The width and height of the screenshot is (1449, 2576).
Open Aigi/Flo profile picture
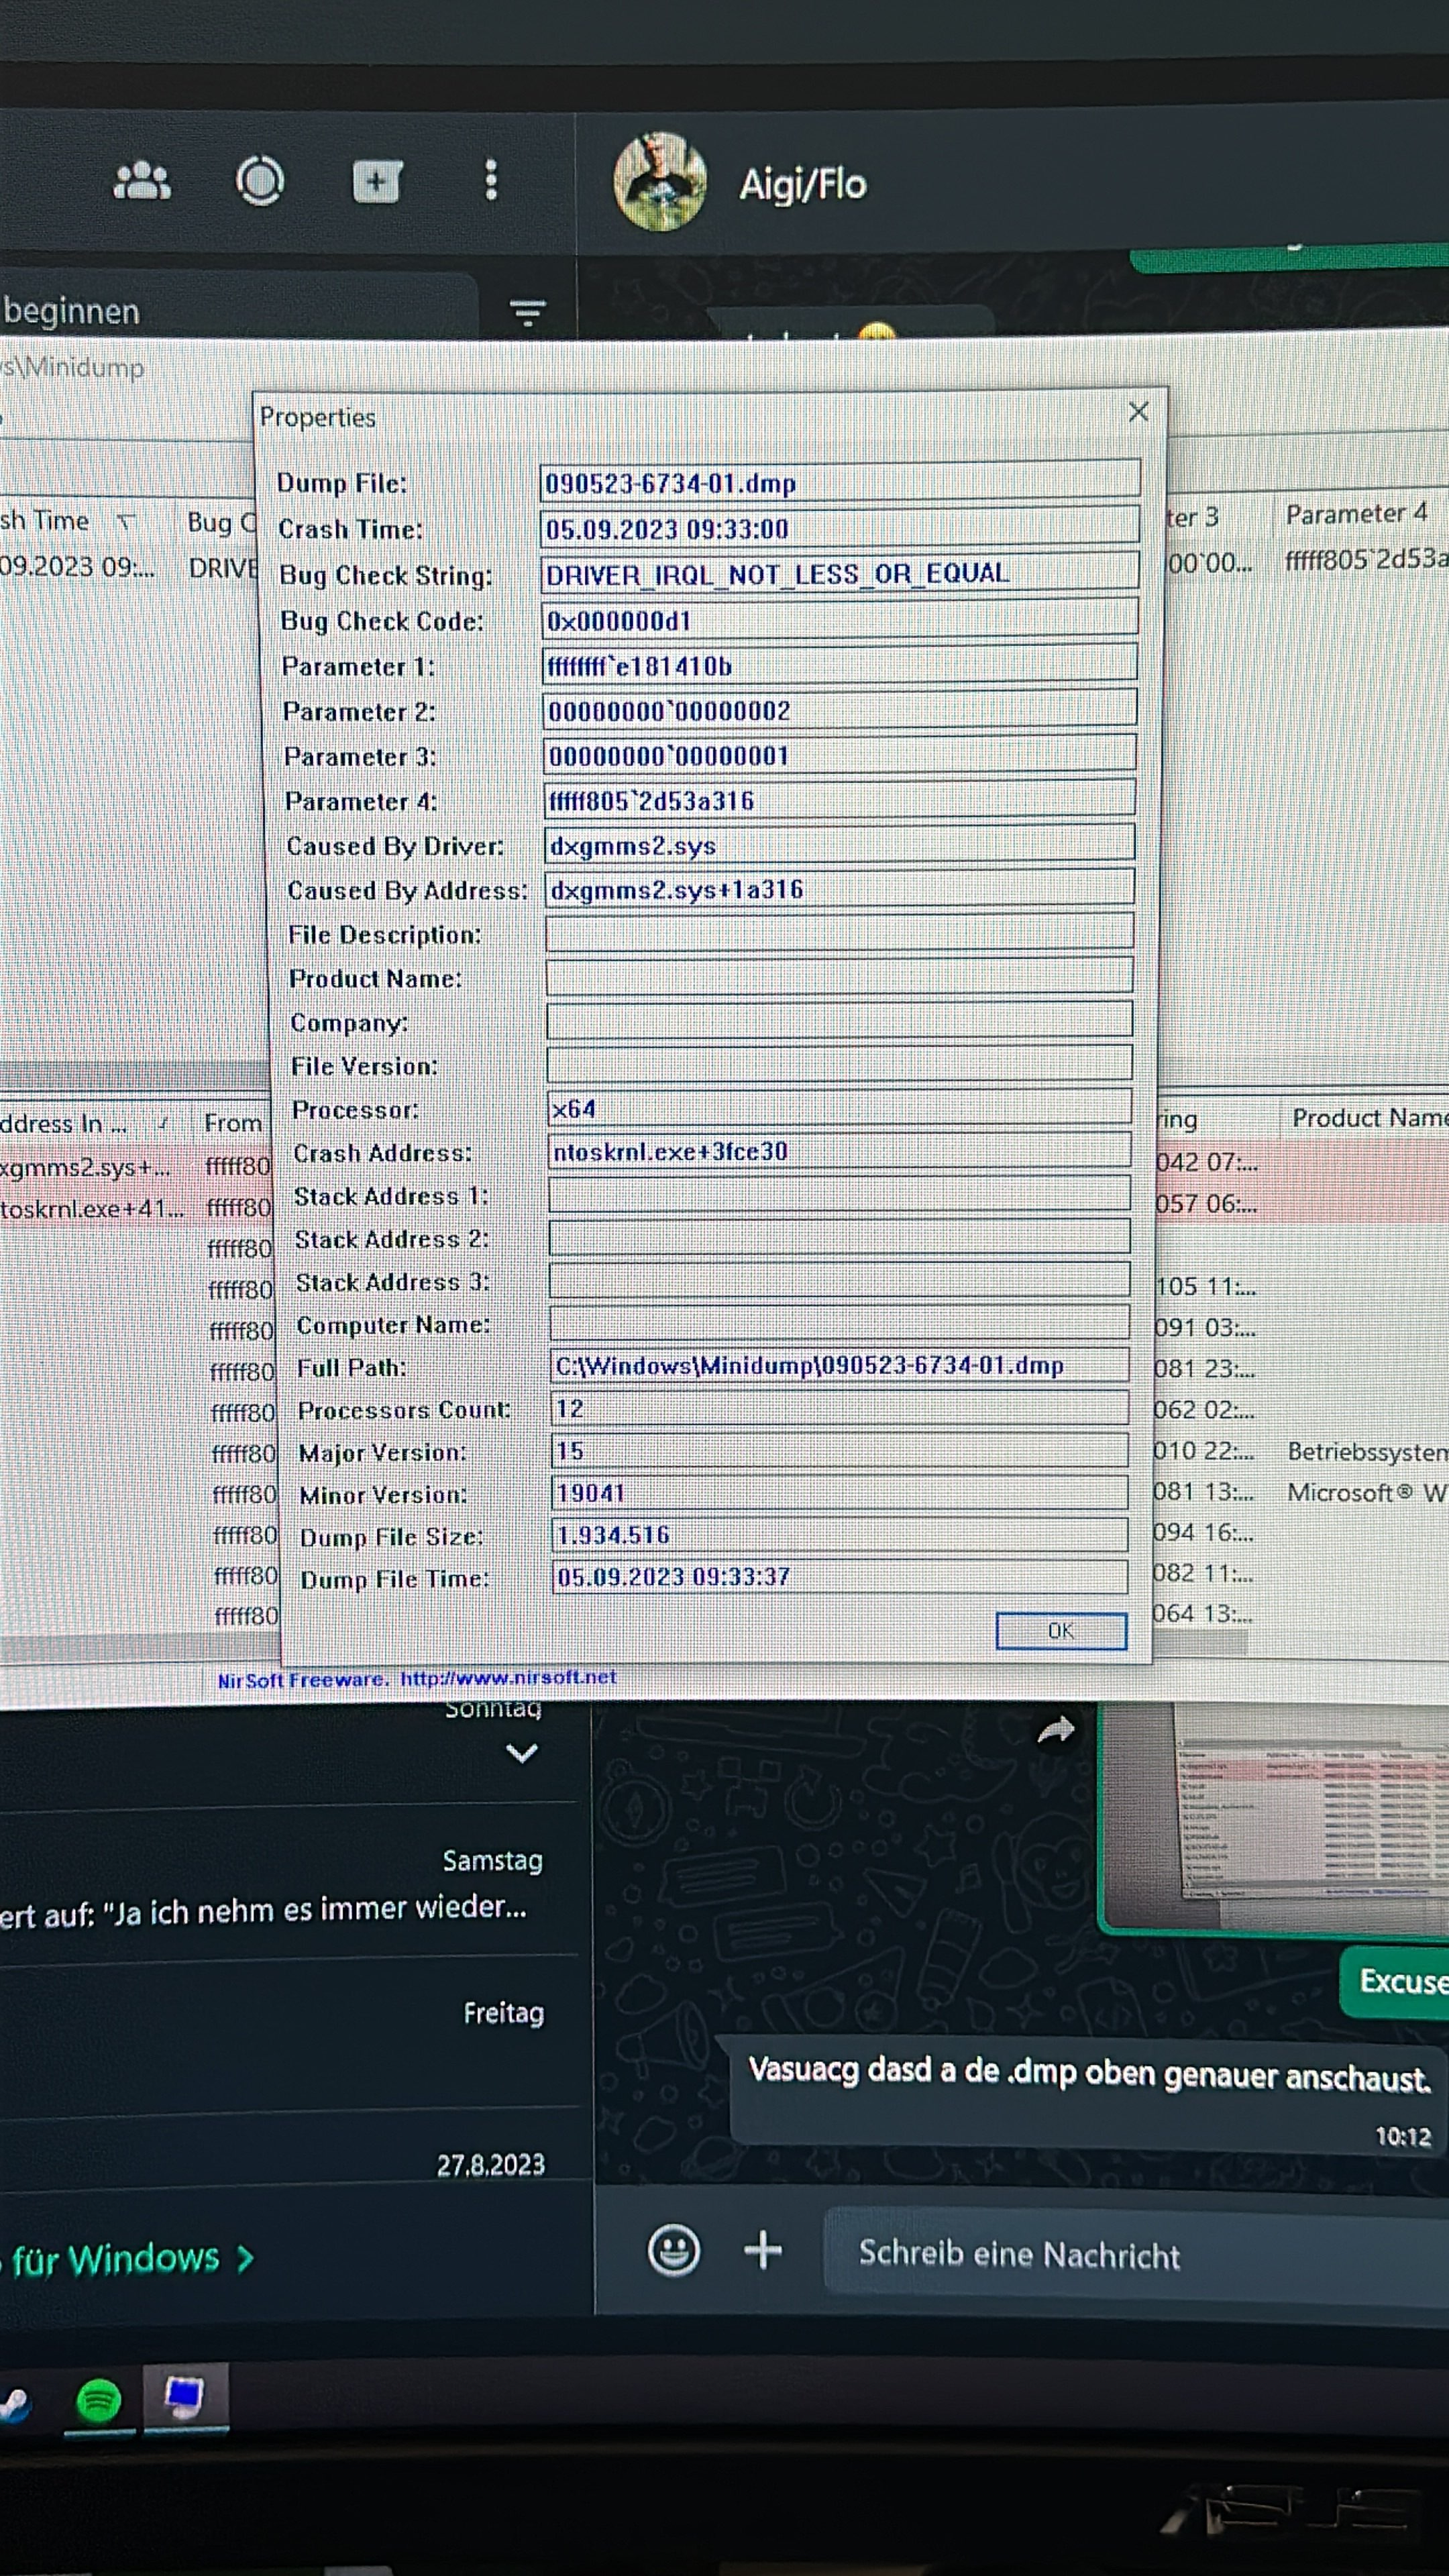659,182
